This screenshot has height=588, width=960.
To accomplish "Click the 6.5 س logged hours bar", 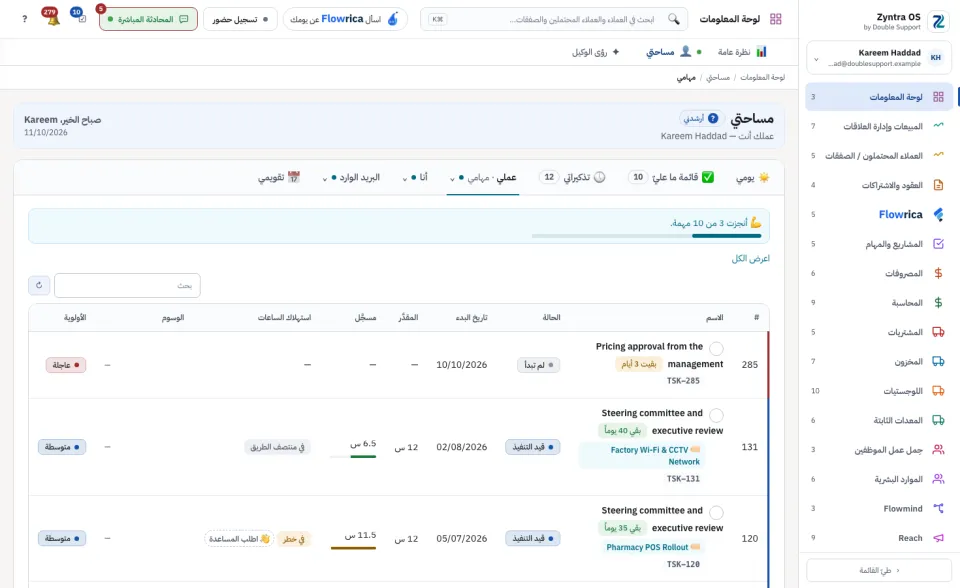I will 353,456.
